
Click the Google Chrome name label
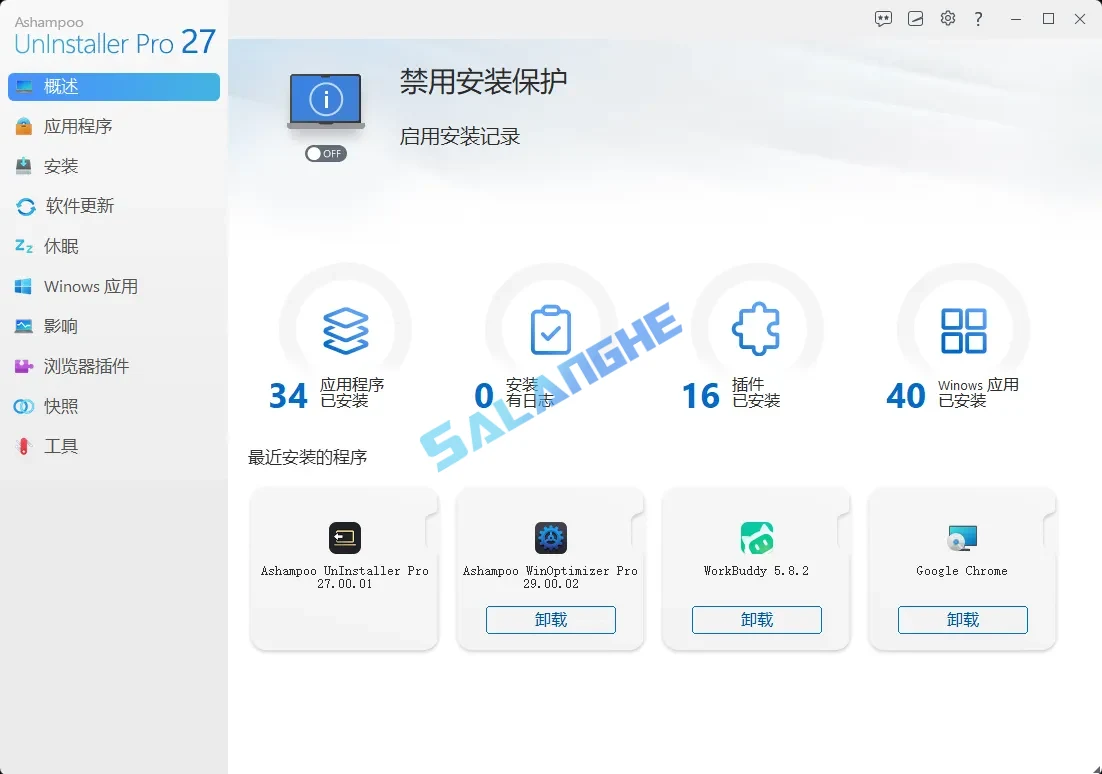tap(962, 571)
